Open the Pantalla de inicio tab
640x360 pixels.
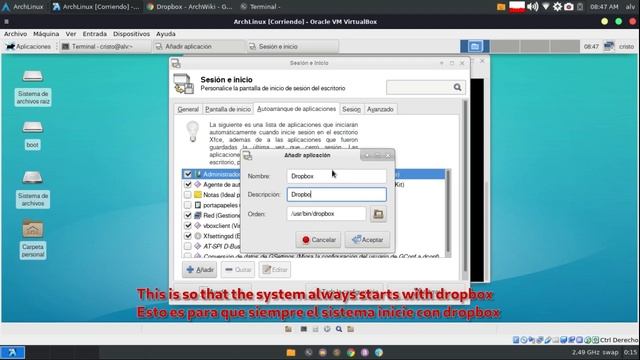click(228, 109)
